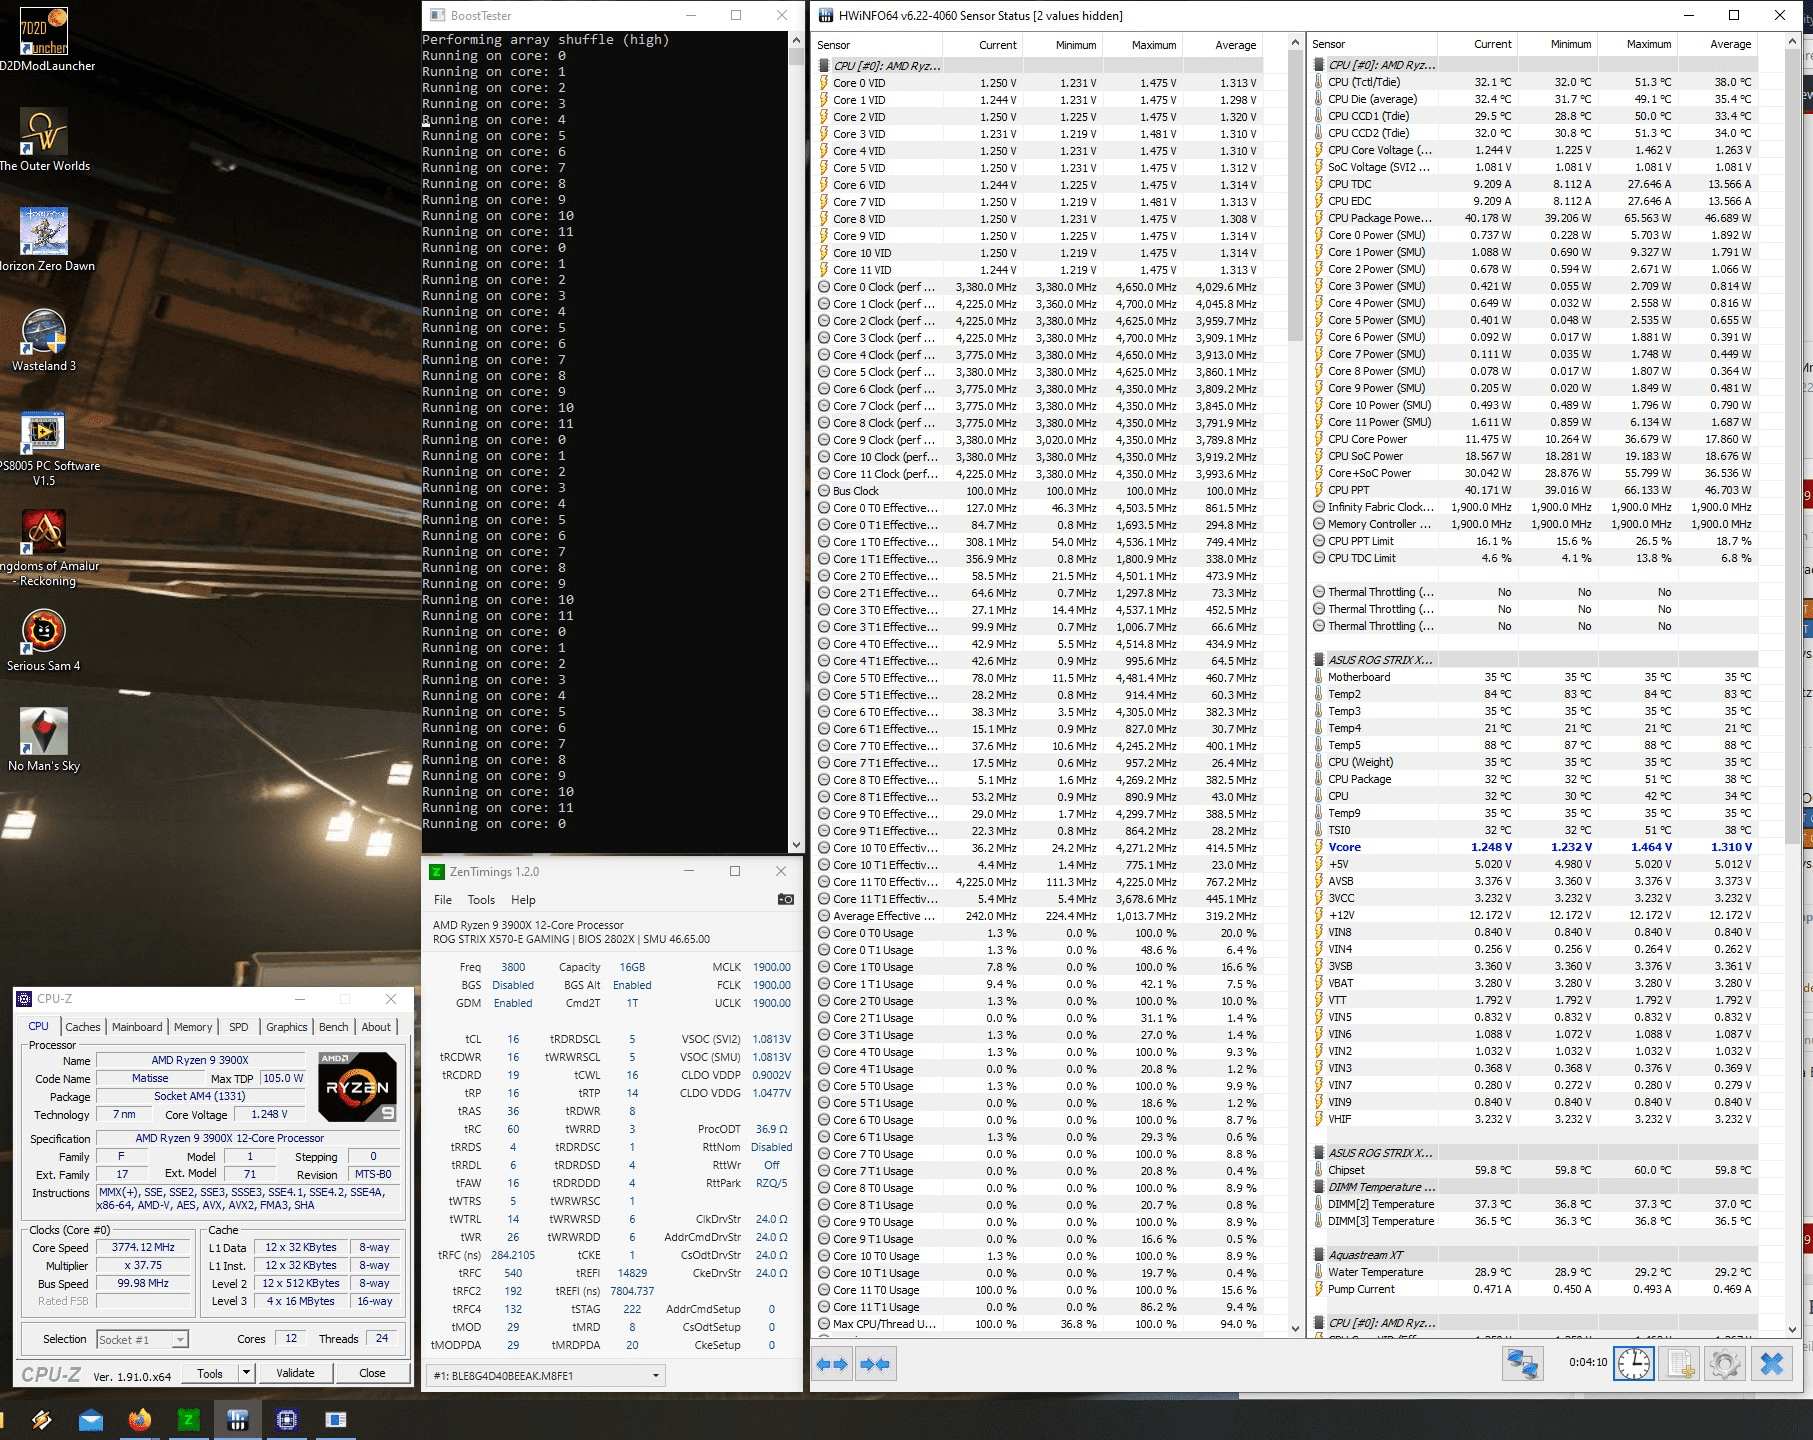1813x1440 pixels.
Task: Click the AMD Ryzen 9 logo in CPU-Z
Action: [x=357, y=1086]
